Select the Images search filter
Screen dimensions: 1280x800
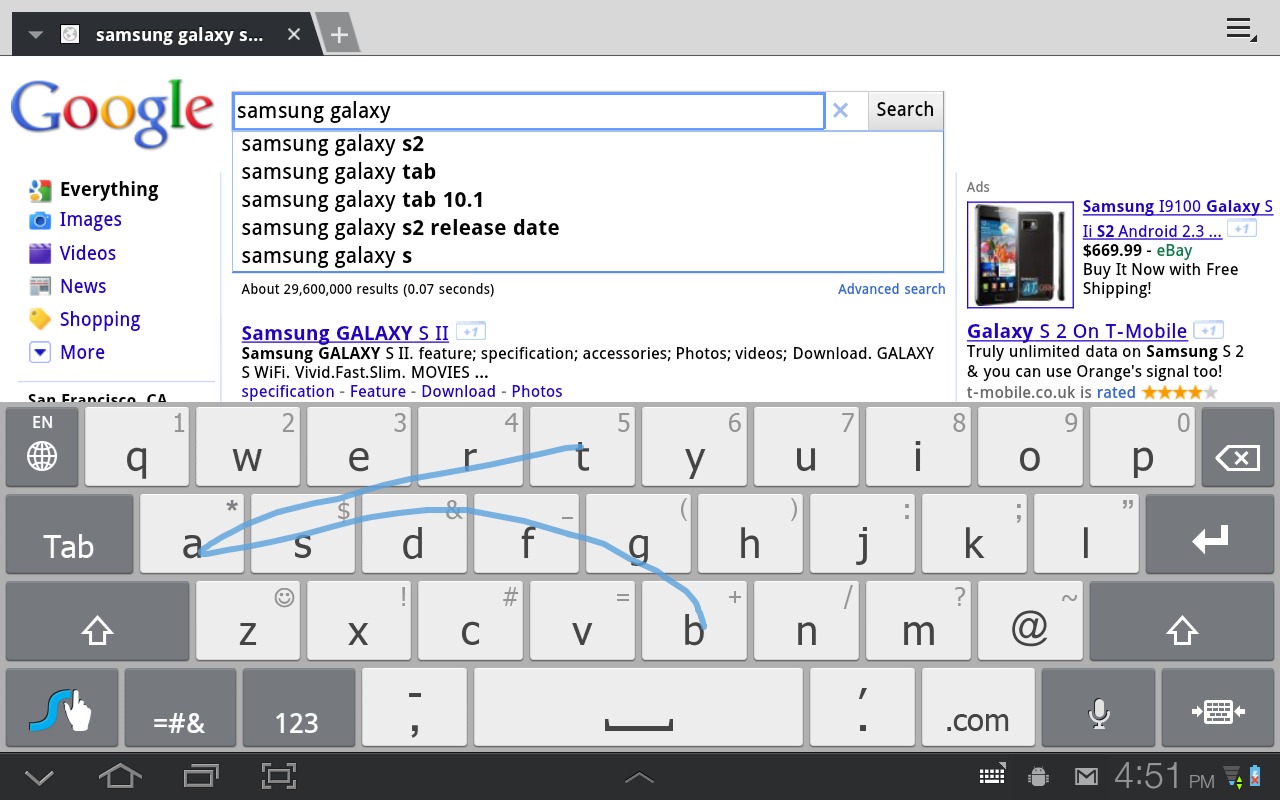(x=90, y=220)
